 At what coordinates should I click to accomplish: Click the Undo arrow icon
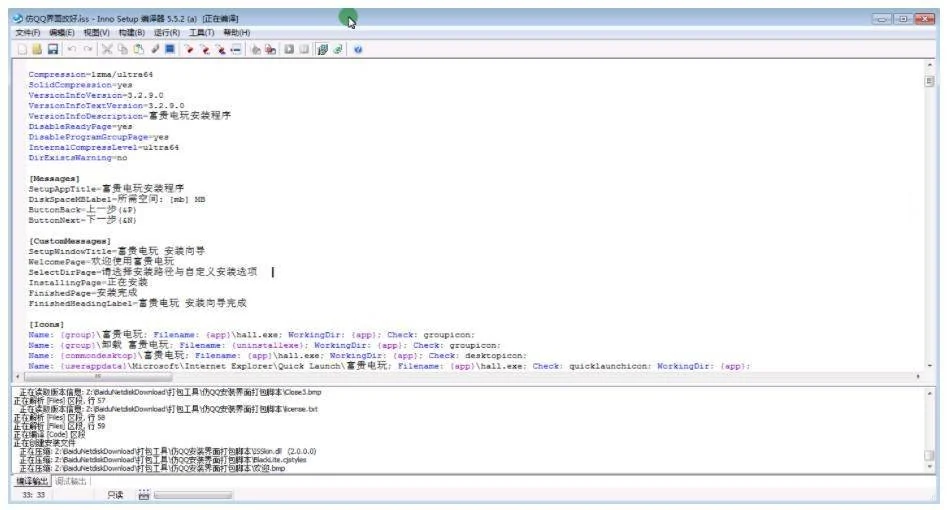(x=72, y=49)
